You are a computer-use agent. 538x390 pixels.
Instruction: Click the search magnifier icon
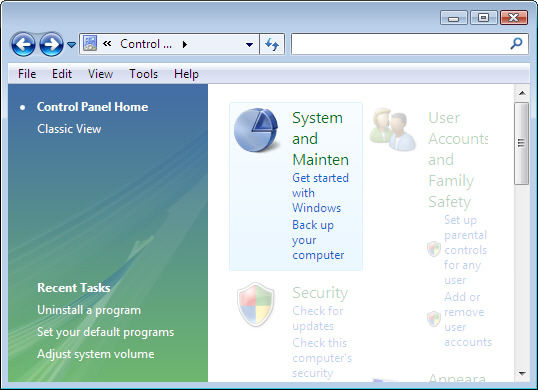(516, 44)
